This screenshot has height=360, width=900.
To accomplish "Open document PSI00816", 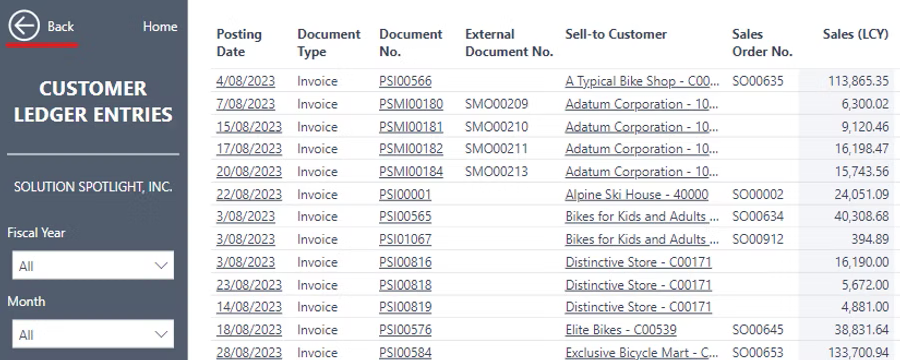I will click(x=405, y=262).
